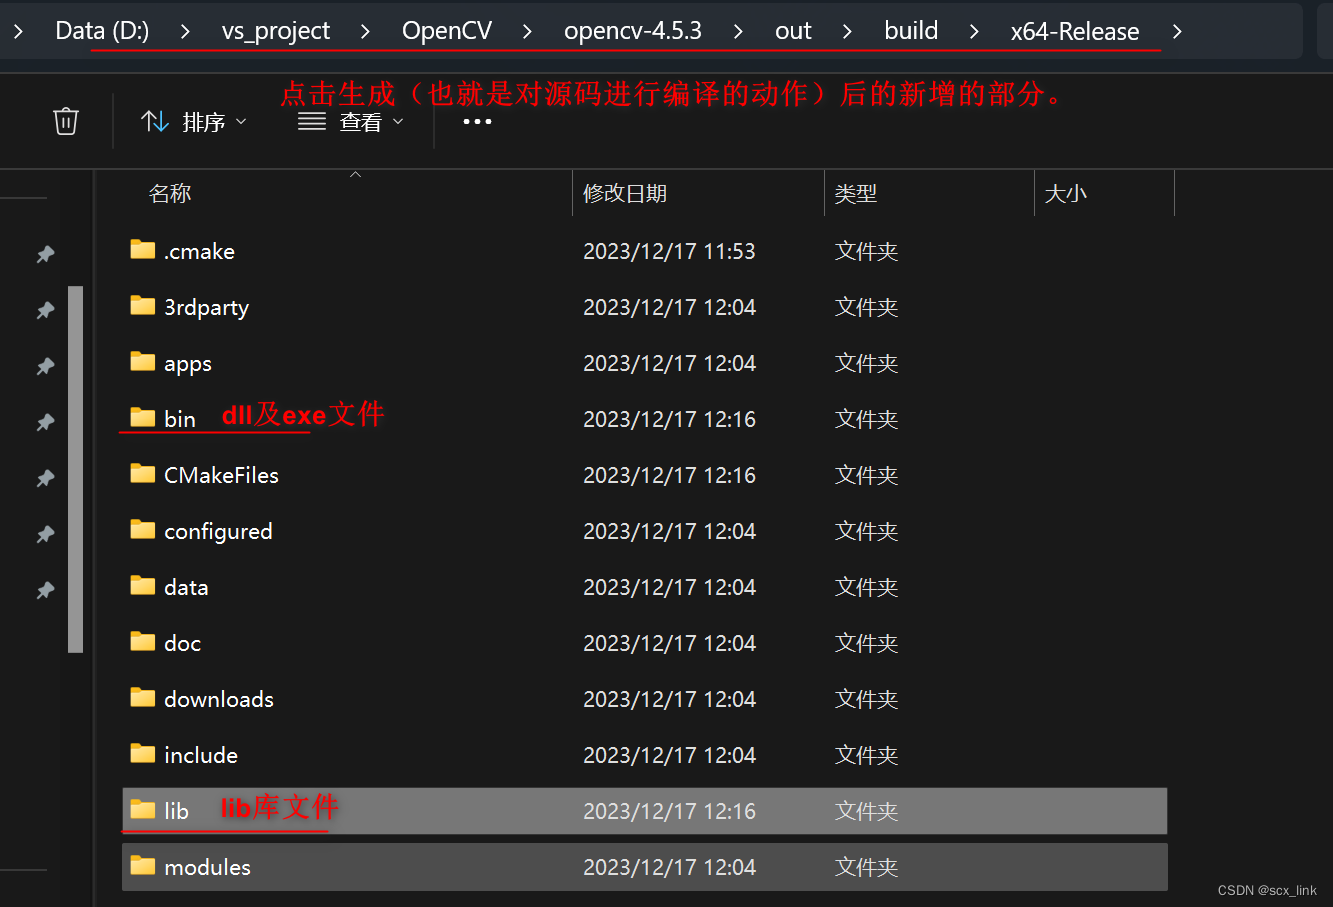Select the CMakeFiles folder icon
Viewport: 1333px width, 907px height.
pos(143,474)
